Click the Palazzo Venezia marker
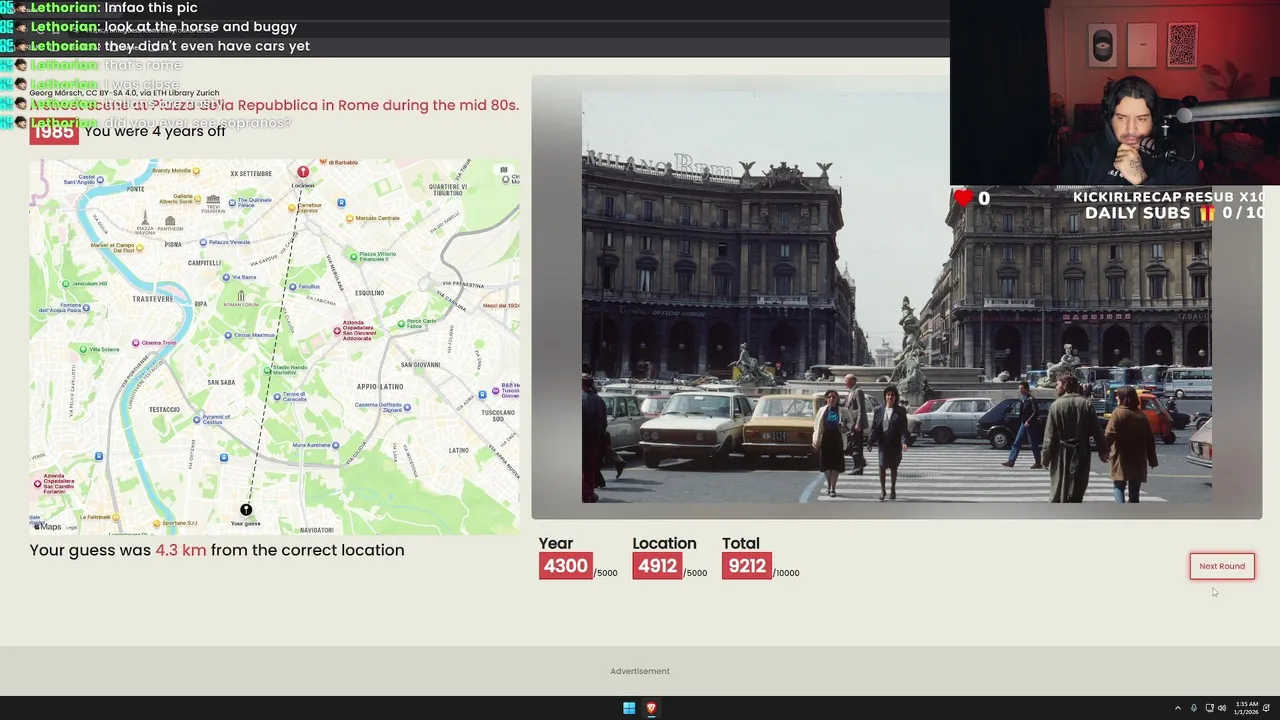The image size is (1280, 720). click(203, 242)
